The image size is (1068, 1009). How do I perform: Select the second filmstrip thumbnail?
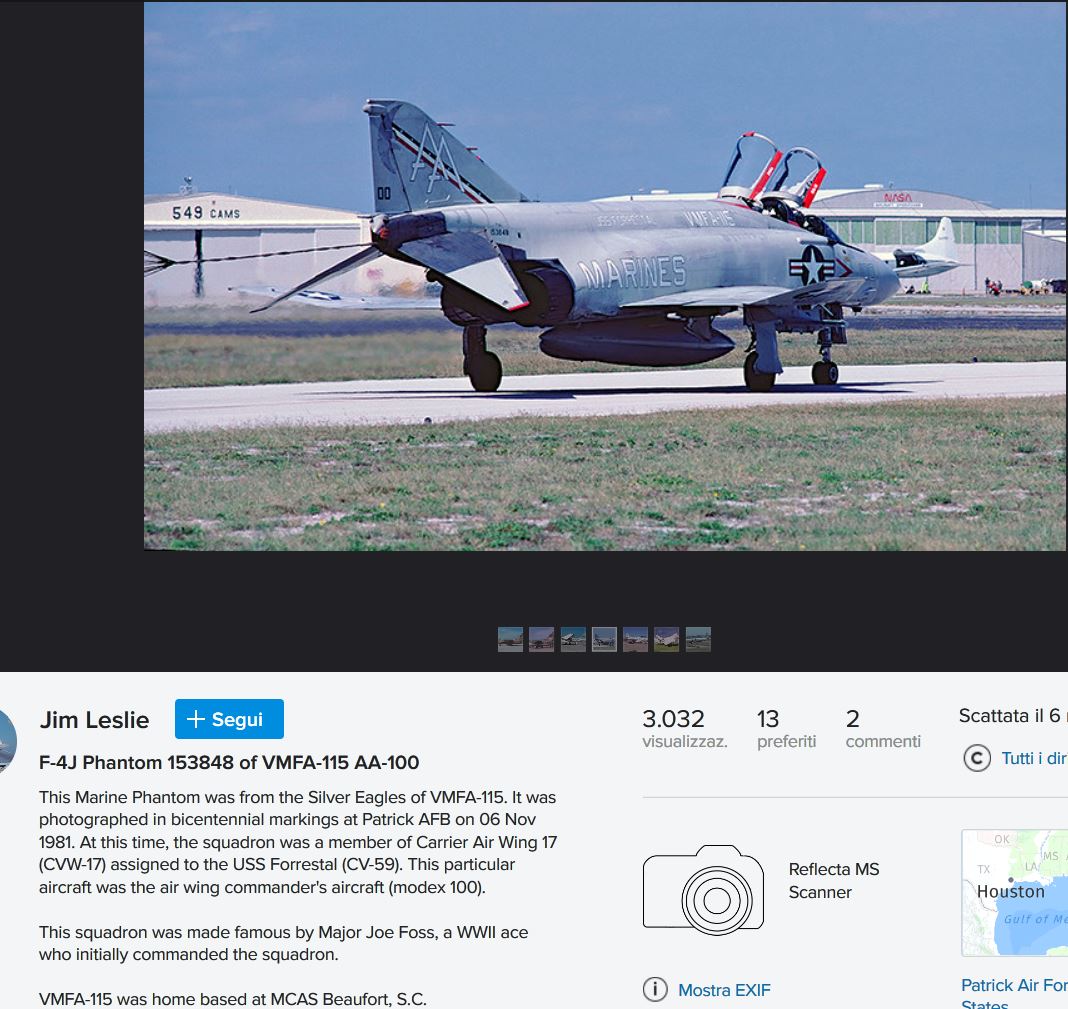tap(541, 640)
